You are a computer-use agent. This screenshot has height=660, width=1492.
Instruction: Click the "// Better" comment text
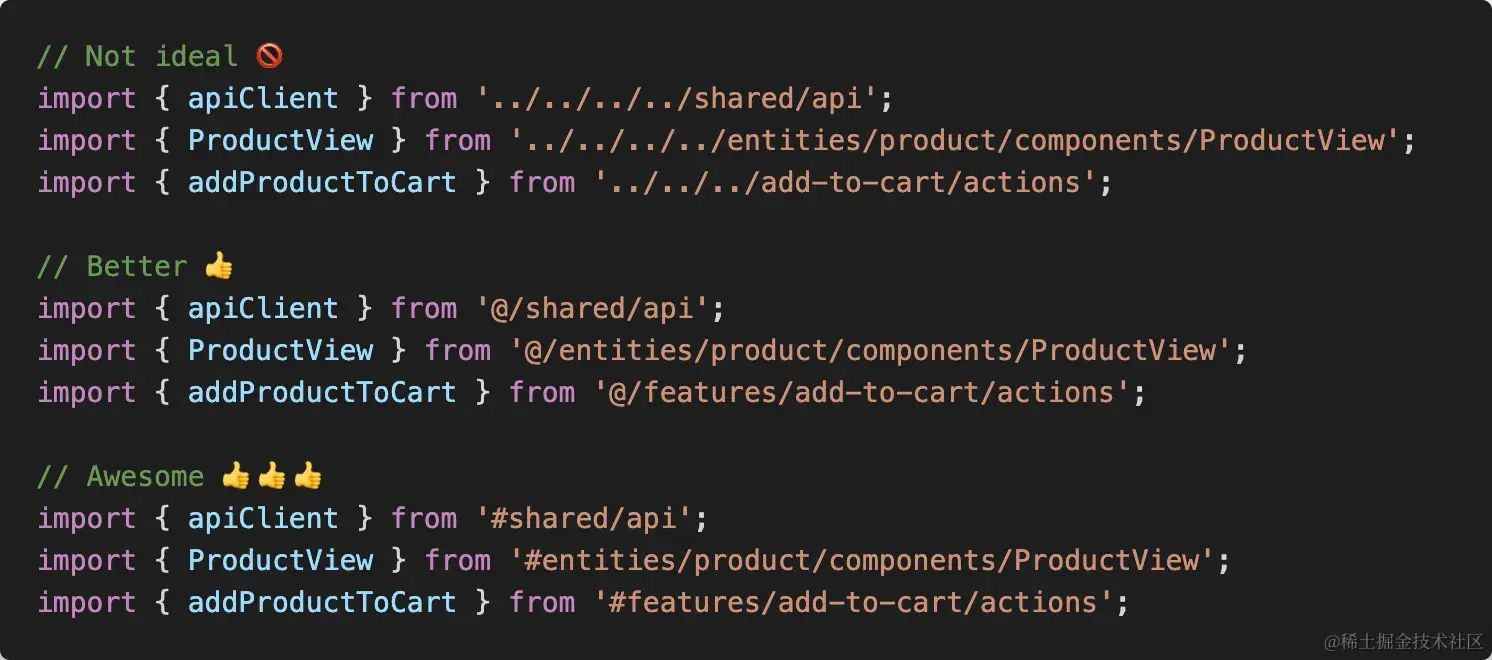click(112, 266)
